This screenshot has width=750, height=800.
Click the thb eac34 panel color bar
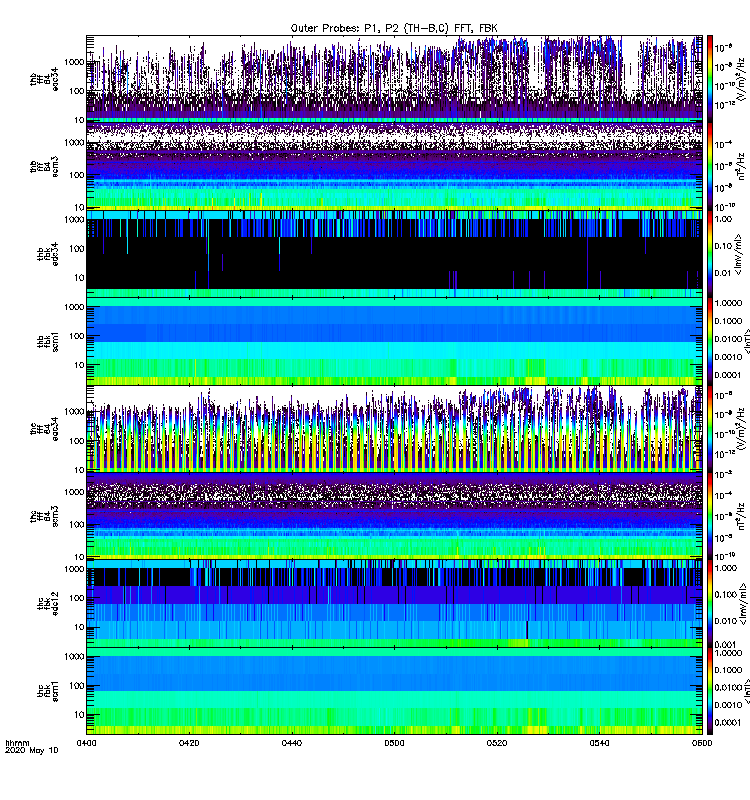[710, 79]
